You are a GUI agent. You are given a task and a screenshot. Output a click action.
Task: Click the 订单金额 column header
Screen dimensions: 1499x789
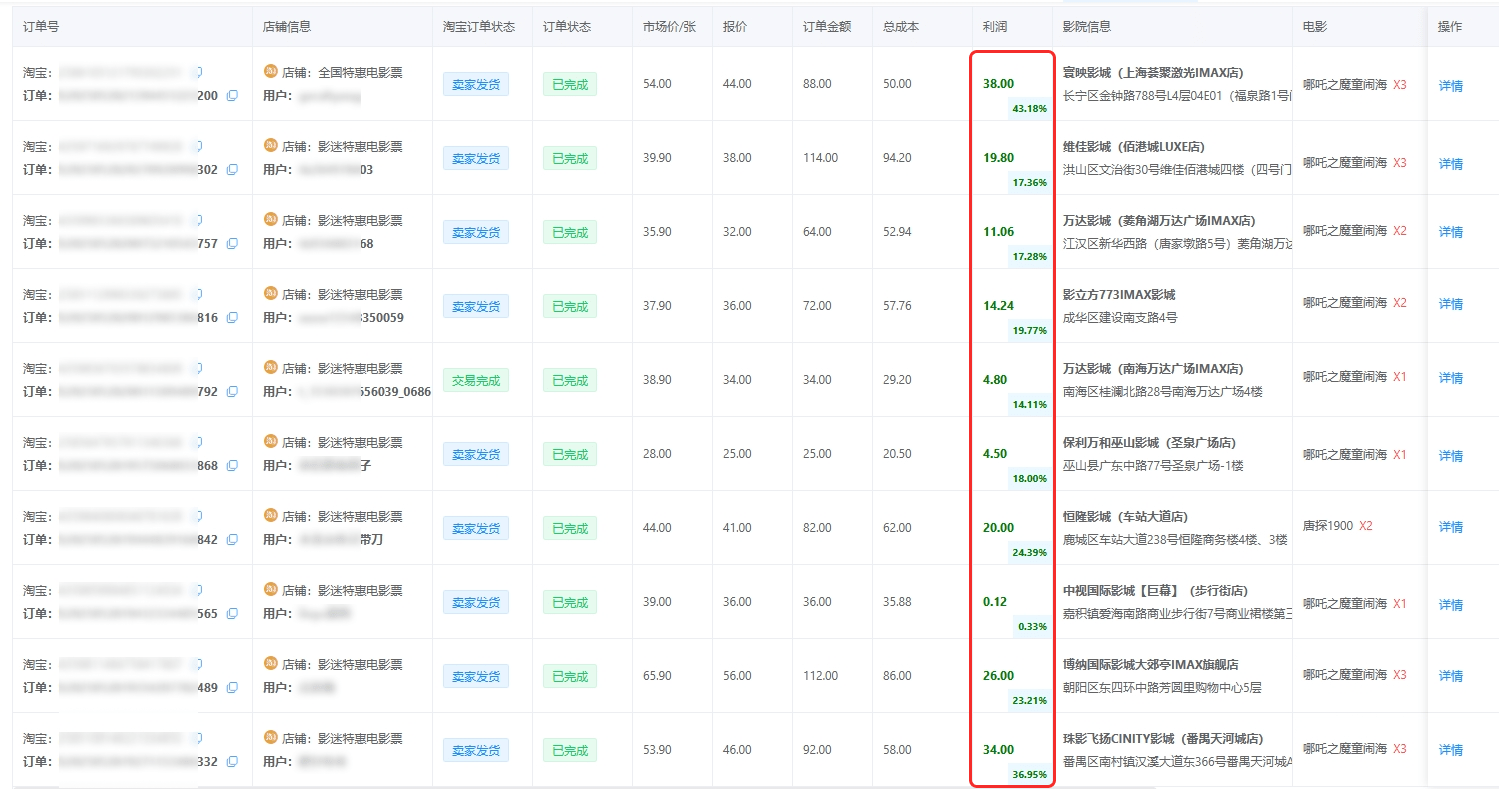(x=827, y=27)
